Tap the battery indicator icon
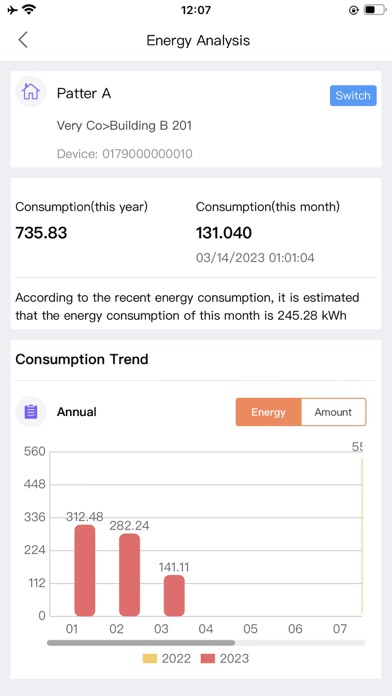 click(x=374, y=10)
